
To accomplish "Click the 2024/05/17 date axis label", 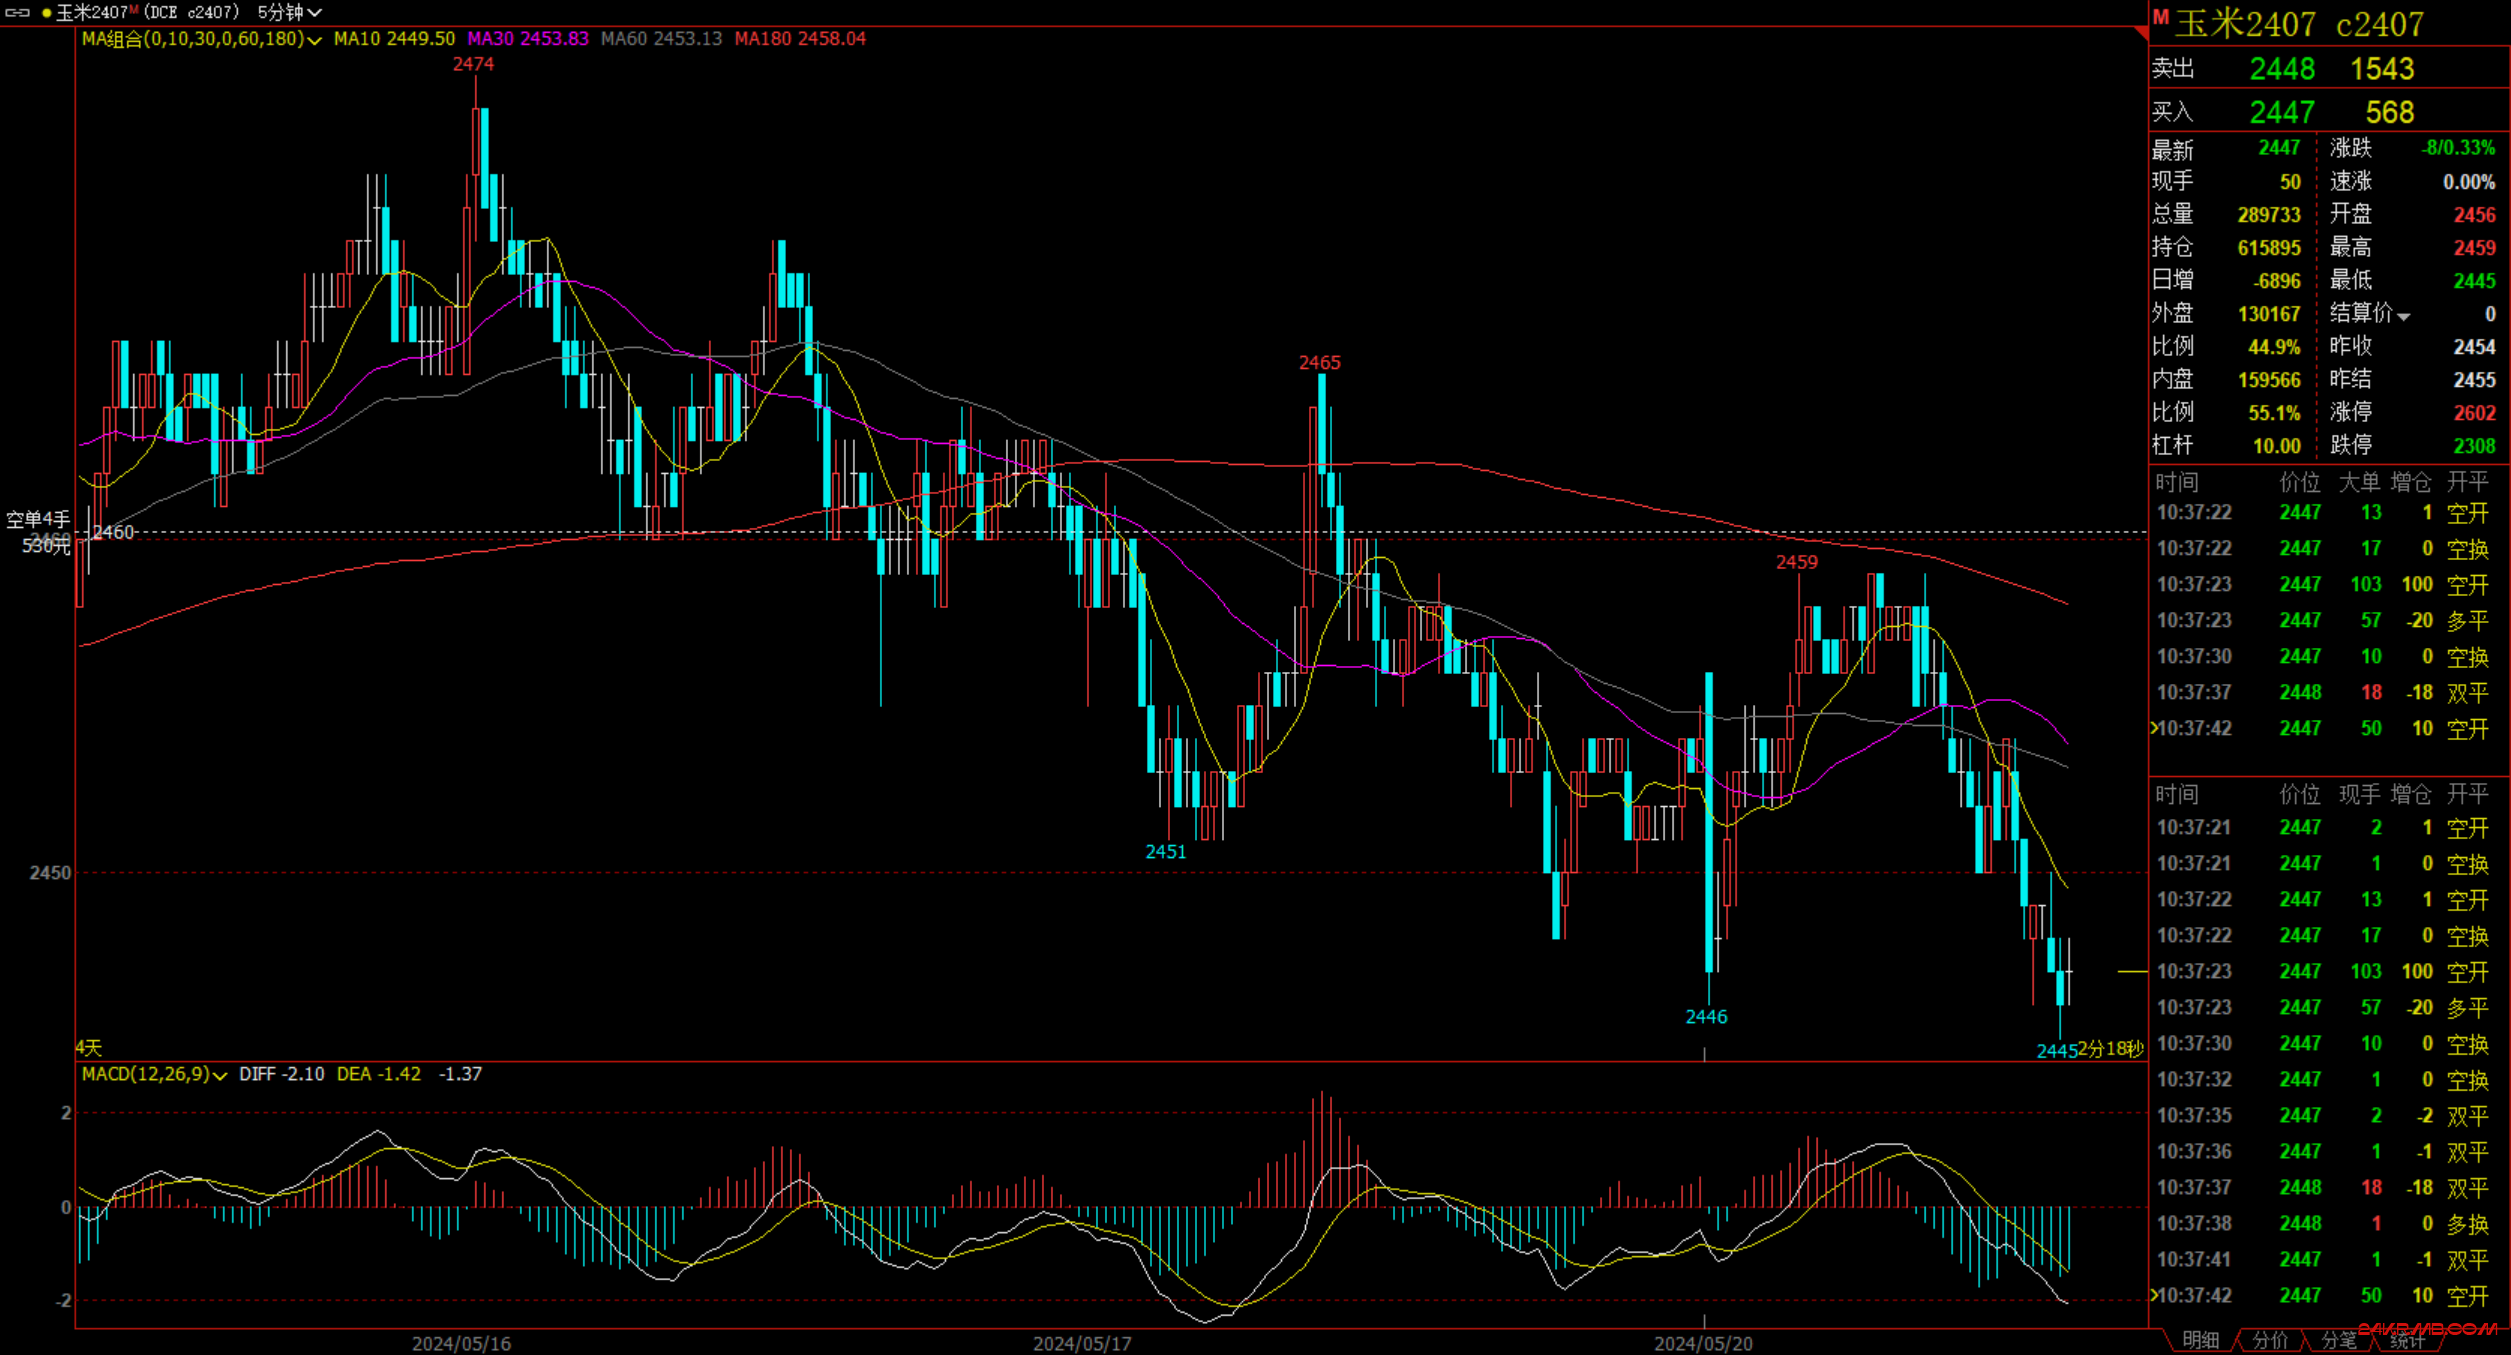I will point(1082,1344).
